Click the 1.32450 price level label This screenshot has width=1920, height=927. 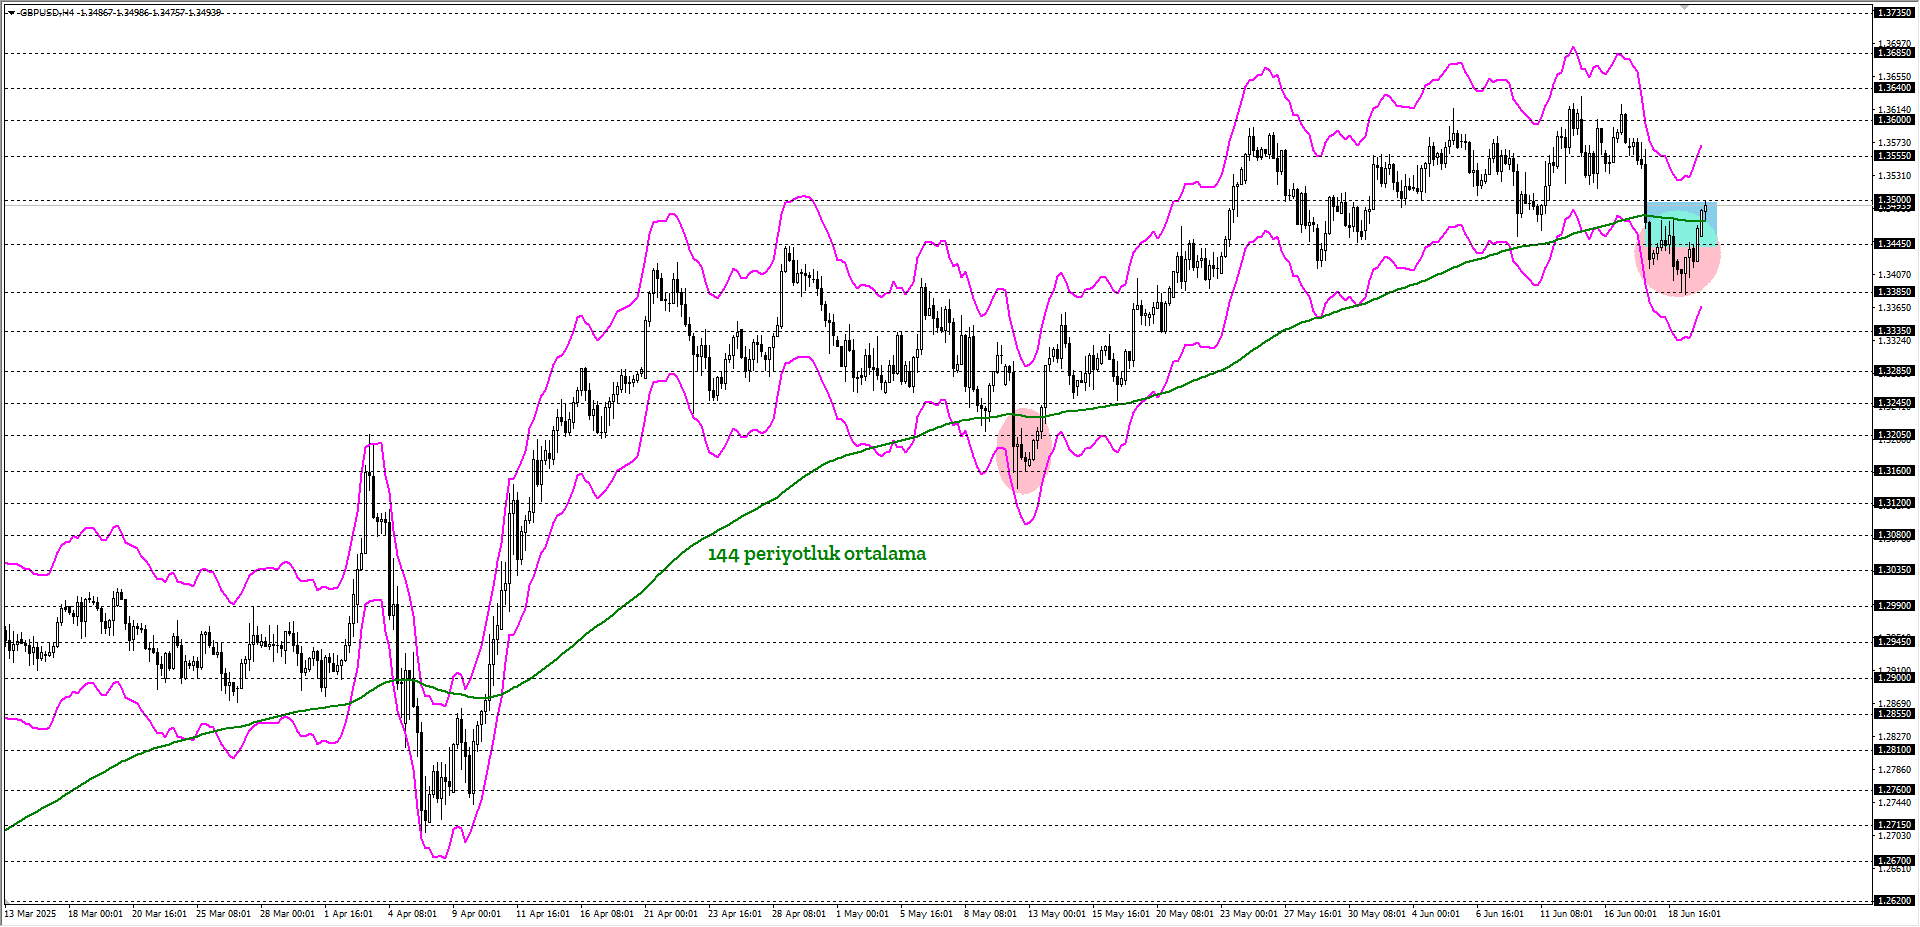pos(1894,403)
